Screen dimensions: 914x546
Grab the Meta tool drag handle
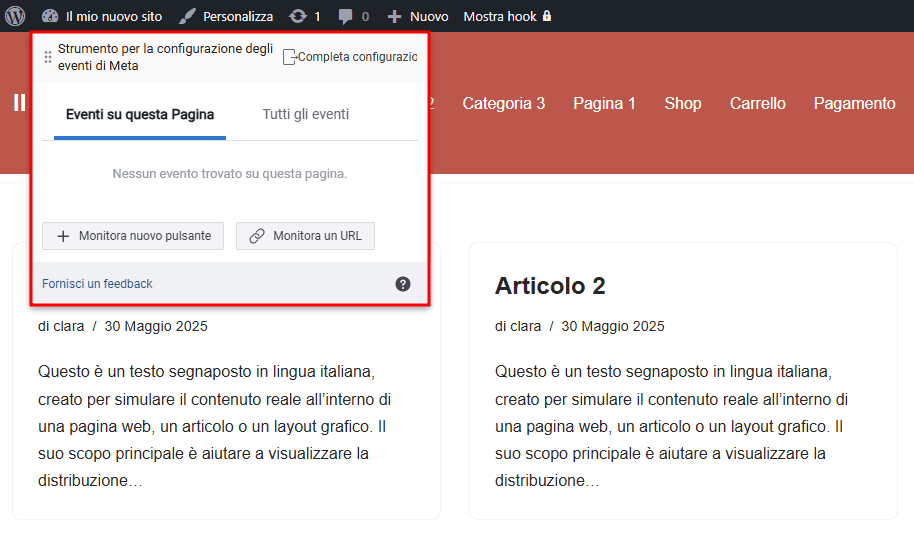point(48,57)
